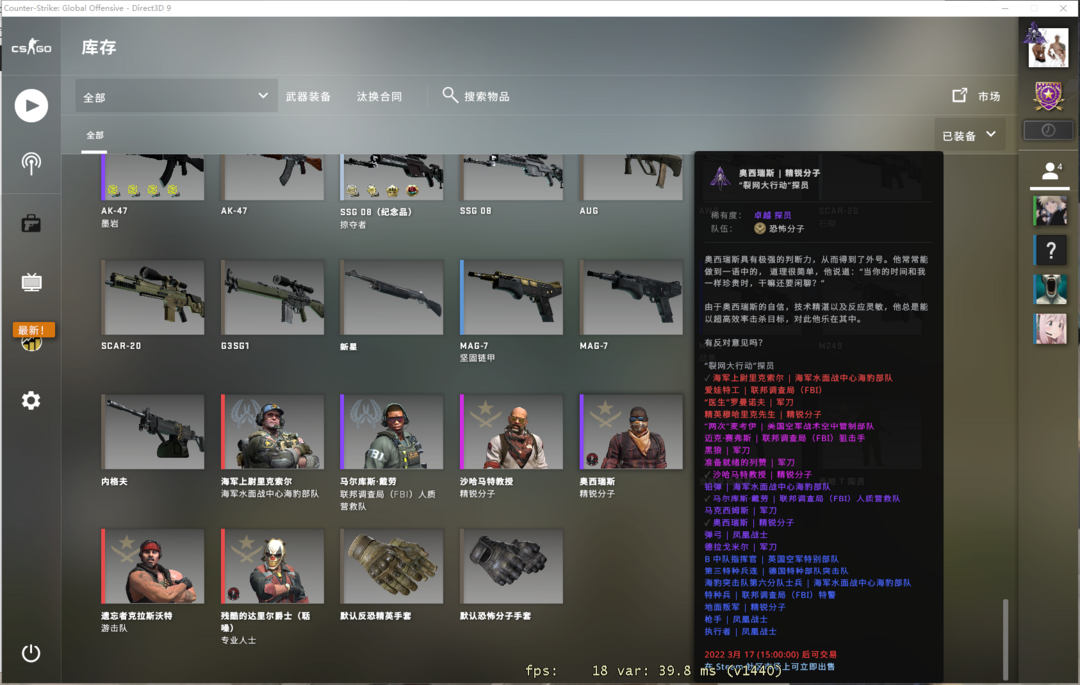Select the plain MAG-7 item
1080x685 pixels.
tap(631, 297)
